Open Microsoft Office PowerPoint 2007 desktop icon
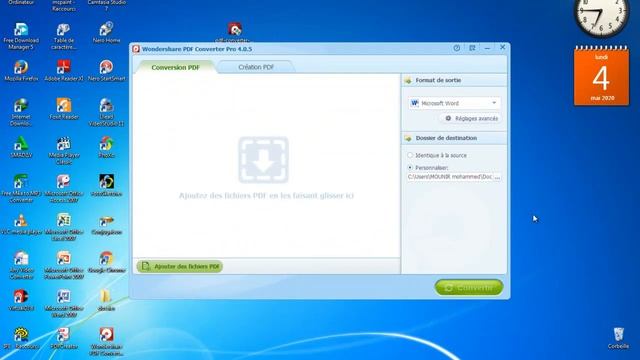Viewport: 640px width, 360px height. tap(64, 265)
